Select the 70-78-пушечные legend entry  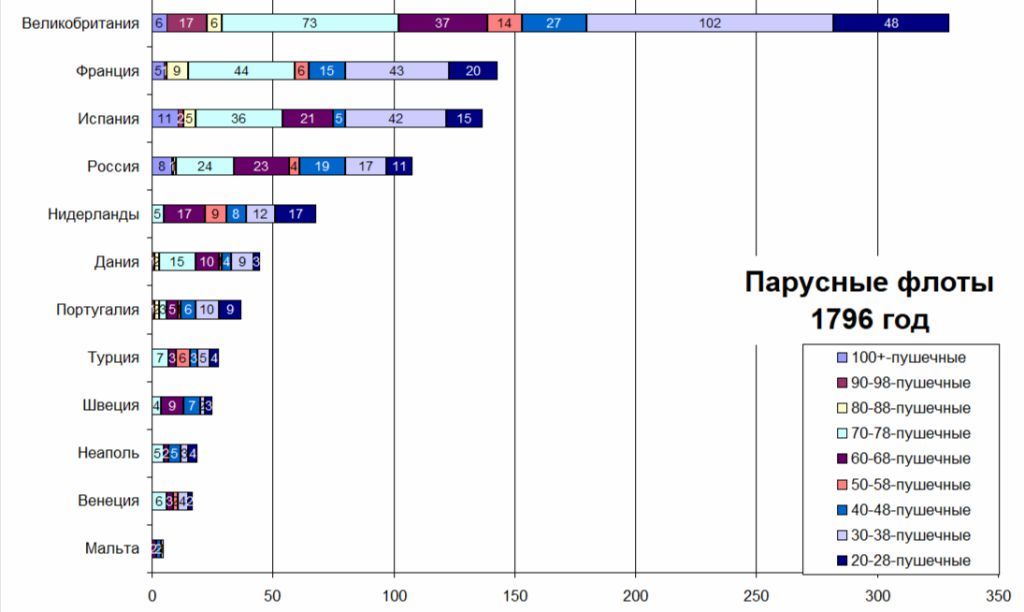pyautogui.click(x=903, y=434)
